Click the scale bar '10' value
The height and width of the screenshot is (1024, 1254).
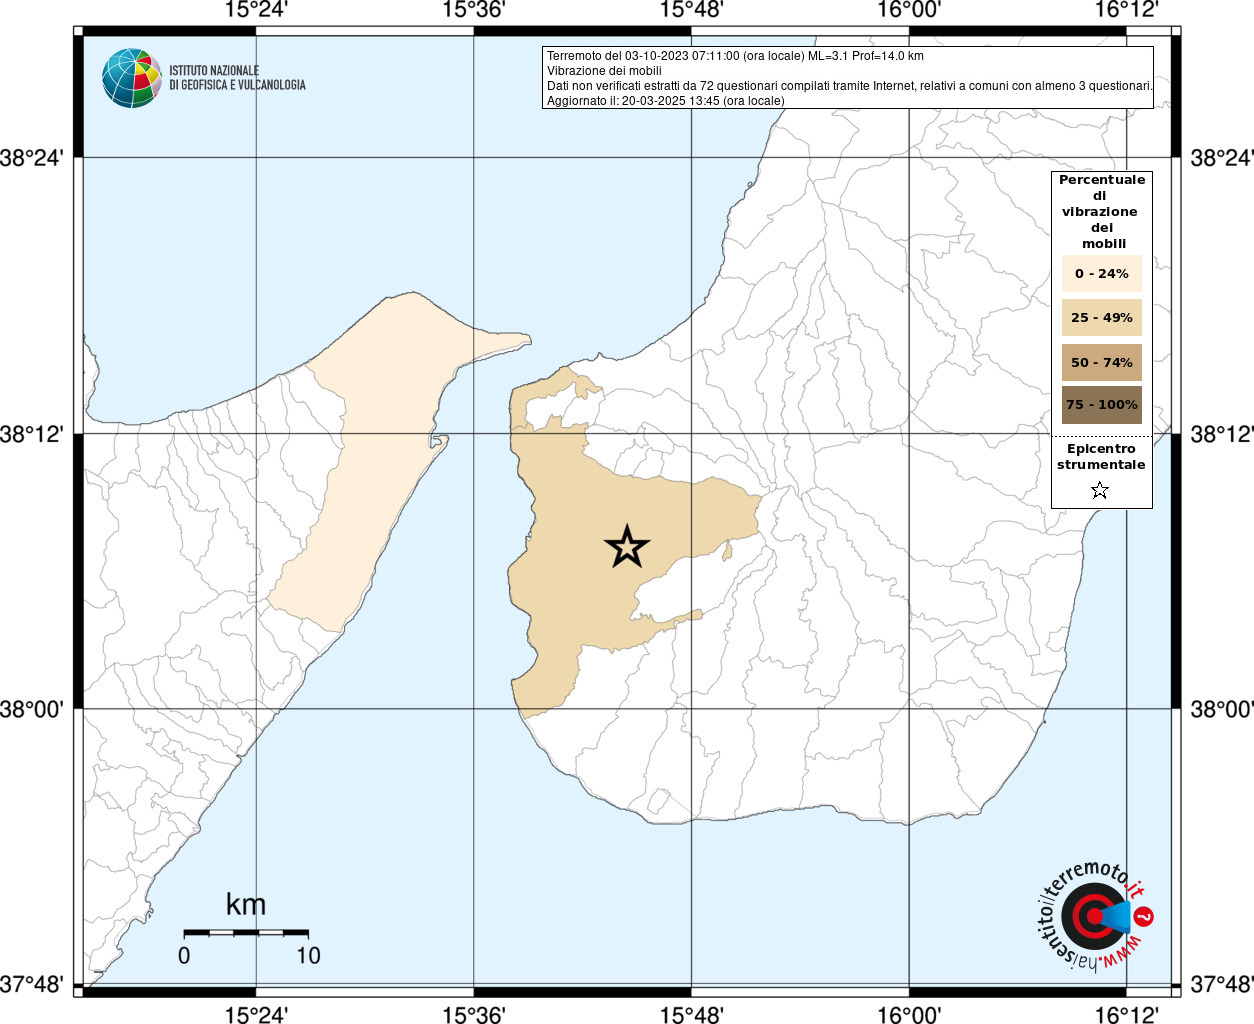(308, 955)
